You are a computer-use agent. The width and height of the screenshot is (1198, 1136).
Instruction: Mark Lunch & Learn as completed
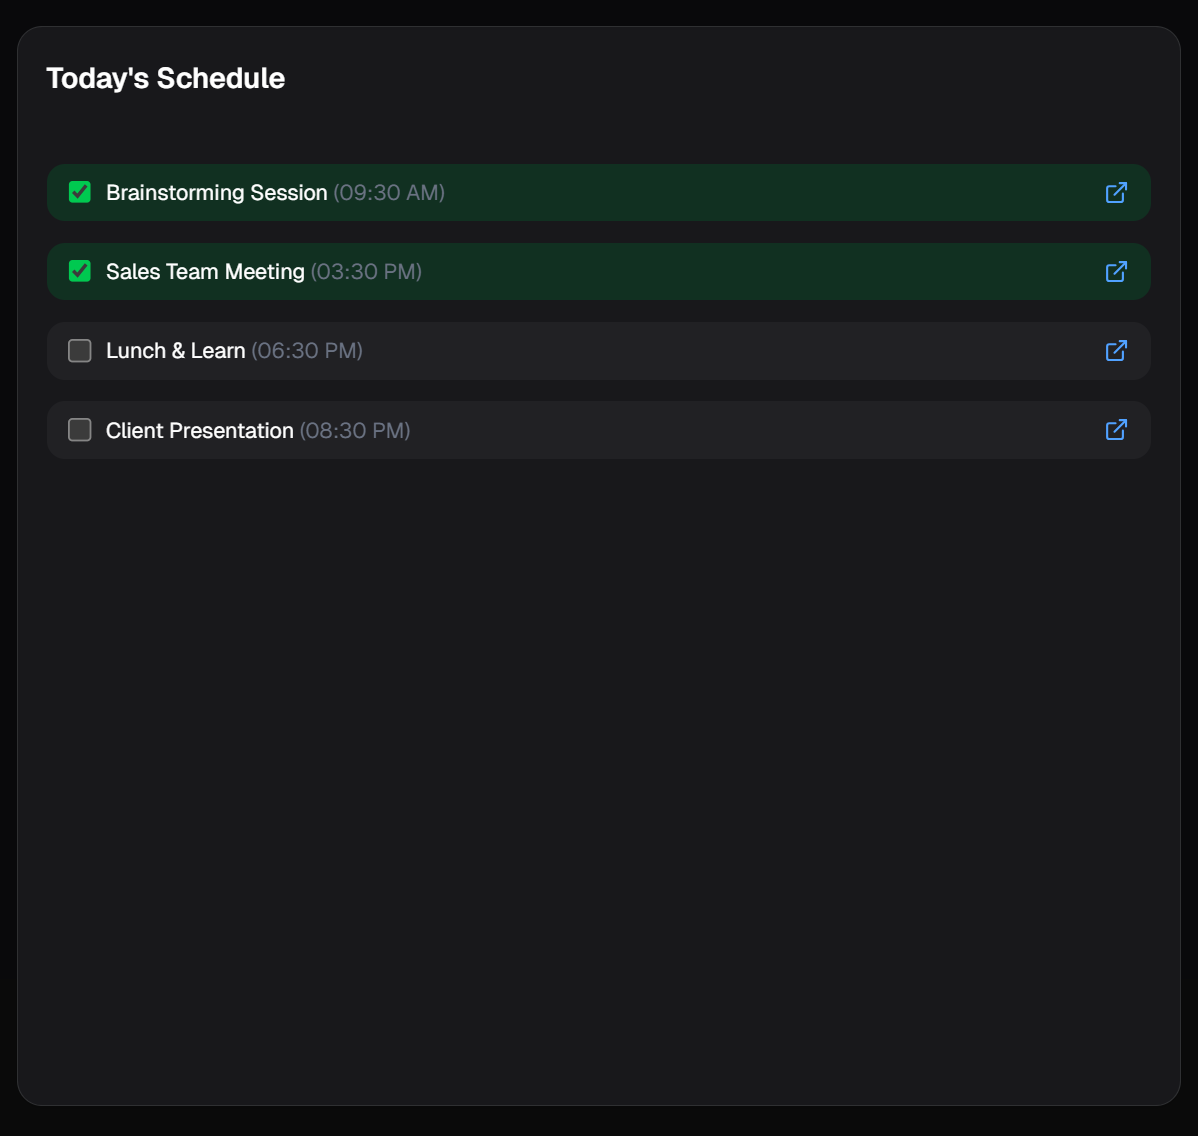pos(80,351)
